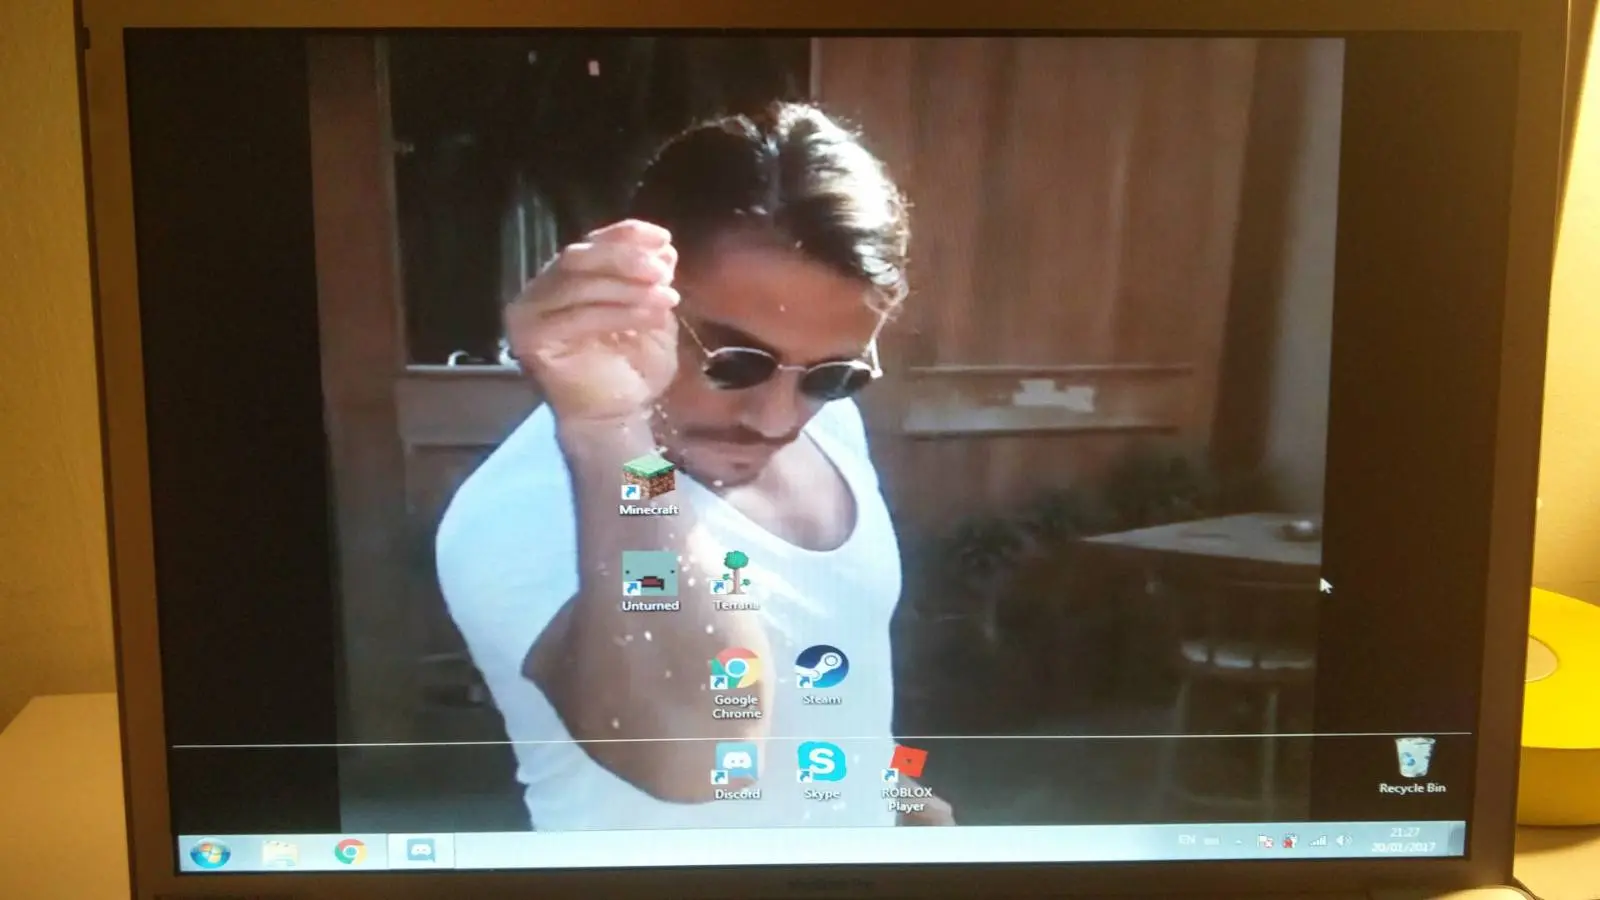This screenshot has width=1600, height=900.
Task: Click the volume speaker icon
Action: tap(1344, 841)
